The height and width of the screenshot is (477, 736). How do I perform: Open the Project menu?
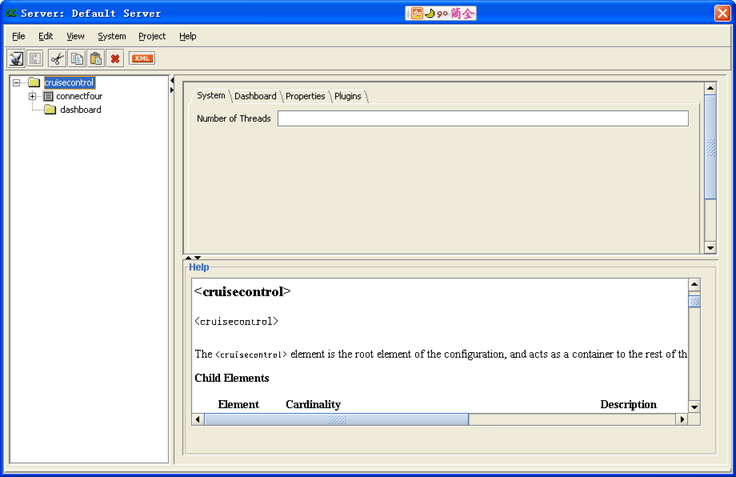[152, 36]
